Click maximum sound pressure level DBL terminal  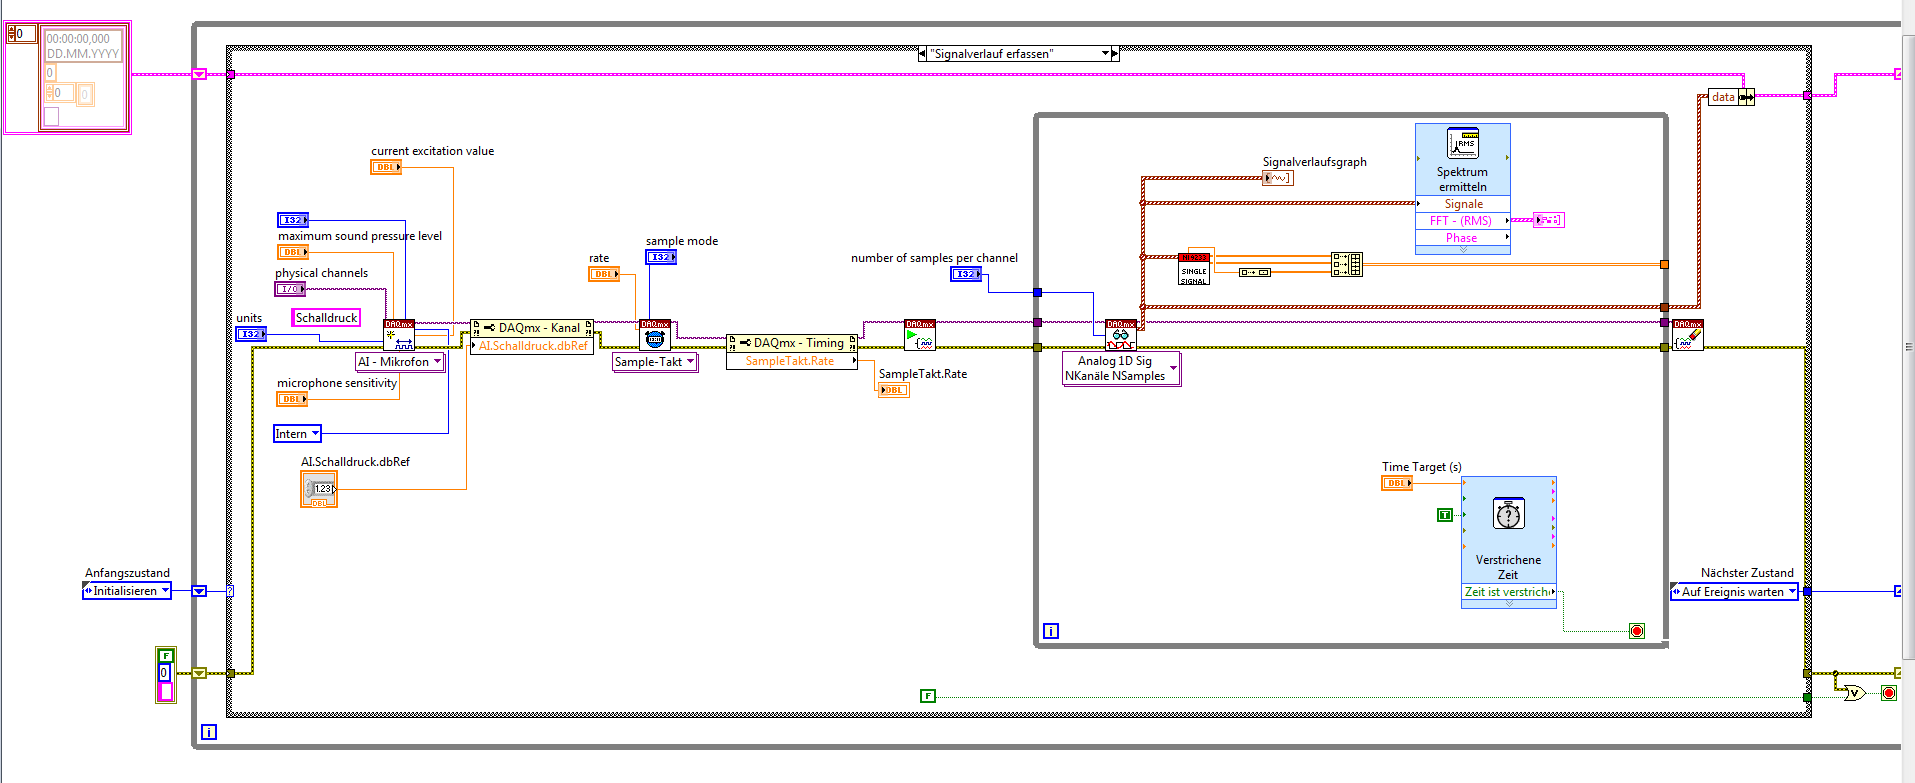(x=293, y=252)
